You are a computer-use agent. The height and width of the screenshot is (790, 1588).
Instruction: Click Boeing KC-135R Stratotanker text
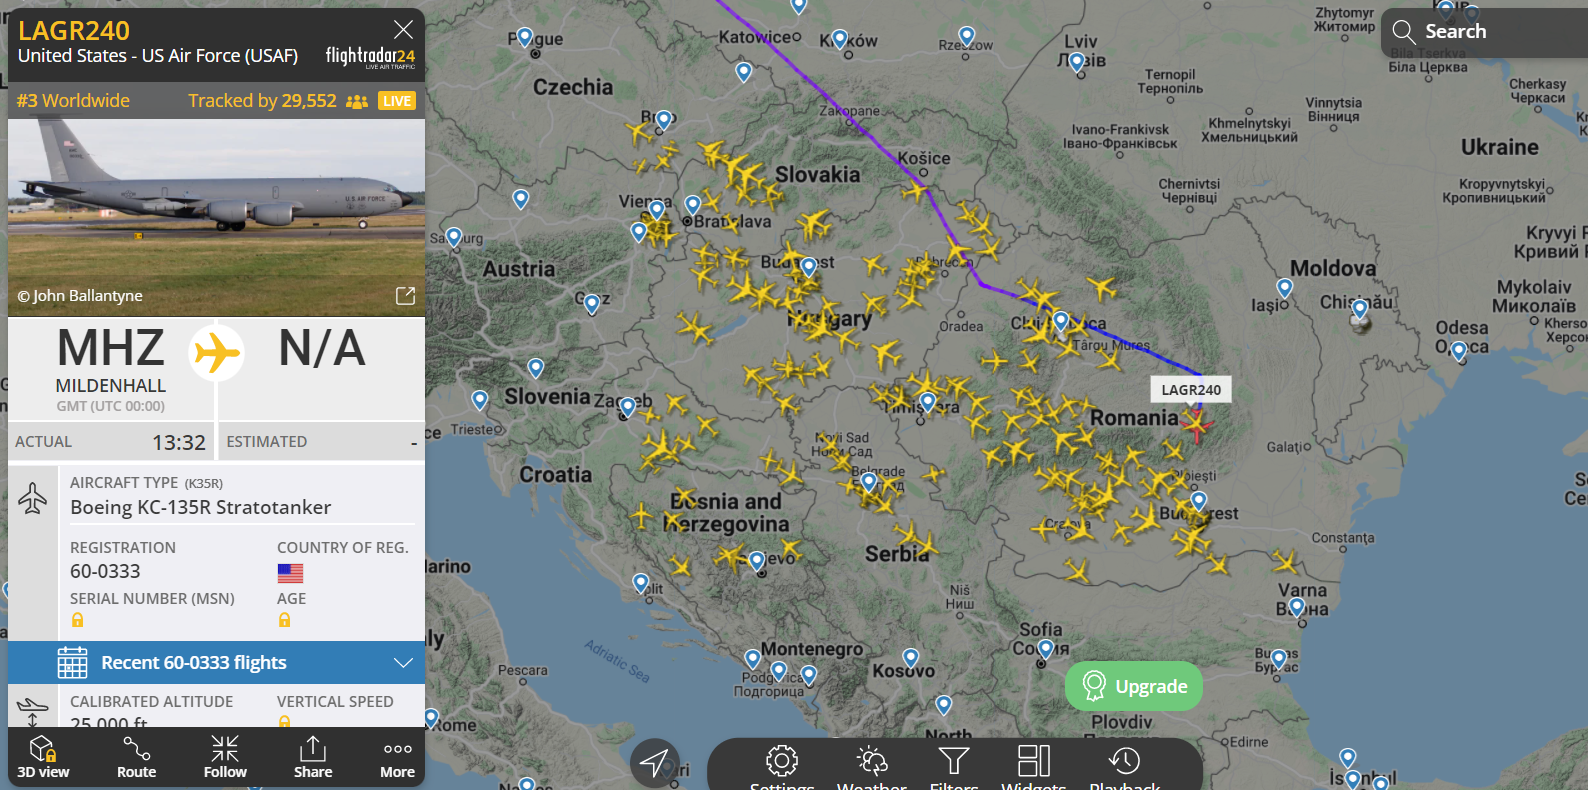[200, 507]
